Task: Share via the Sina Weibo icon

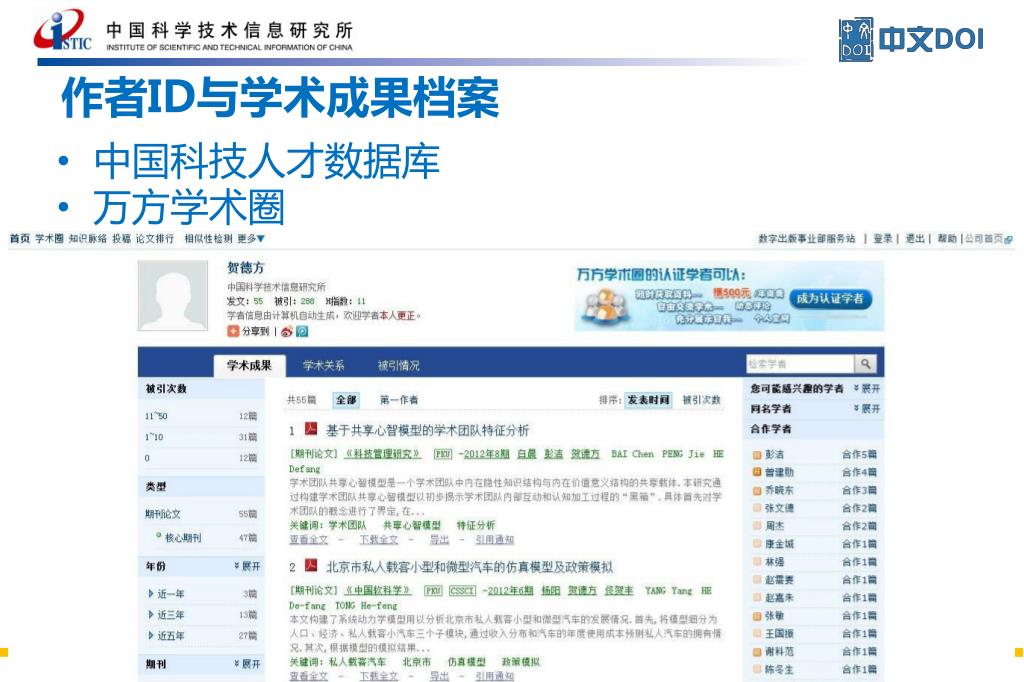Action: [x=287, y=332]
